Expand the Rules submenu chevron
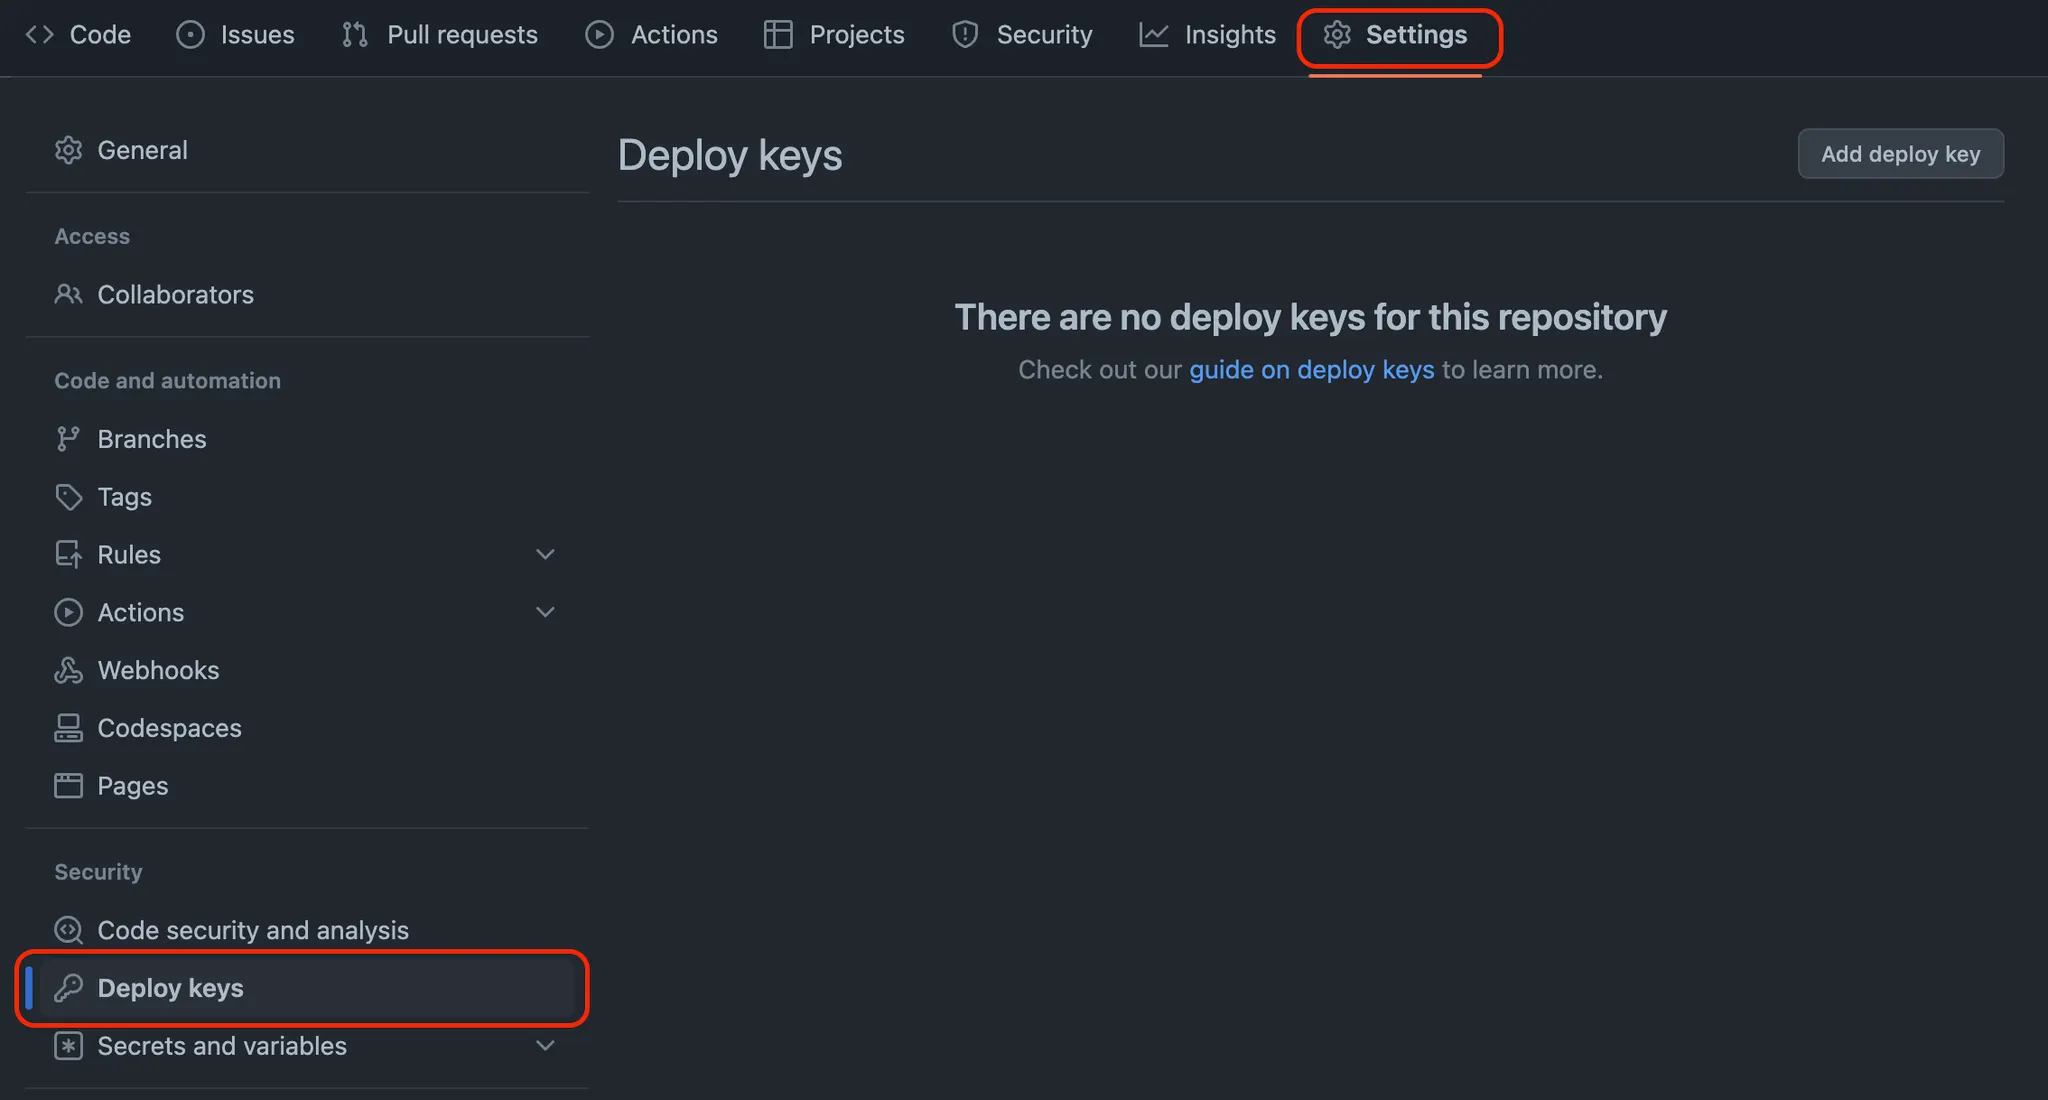The width and height of the screenshot is (2048, 1100). click(x=545, y=554)
